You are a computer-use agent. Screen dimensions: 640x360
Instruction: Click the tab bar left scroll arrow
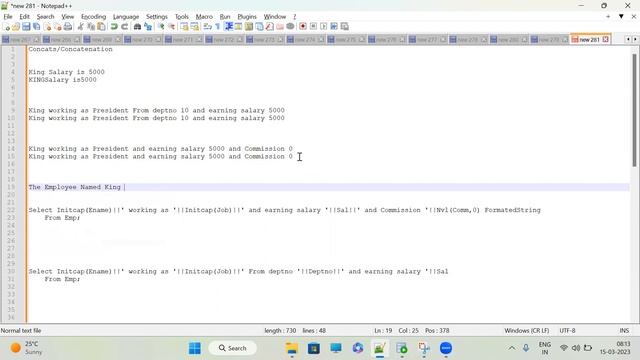(628, 40)
